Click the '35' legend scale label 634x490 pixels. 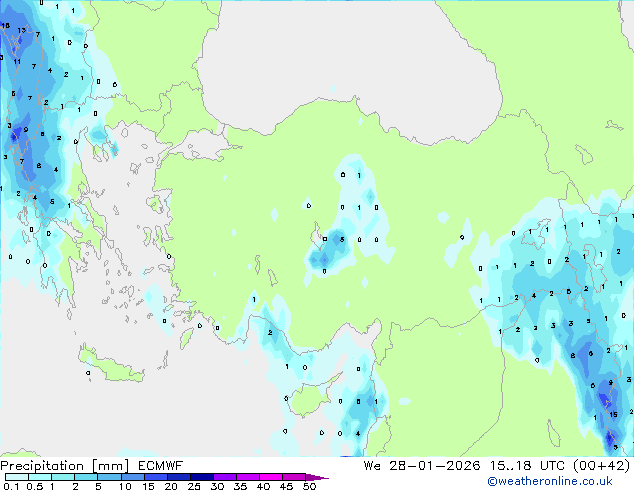click(240, 486)
